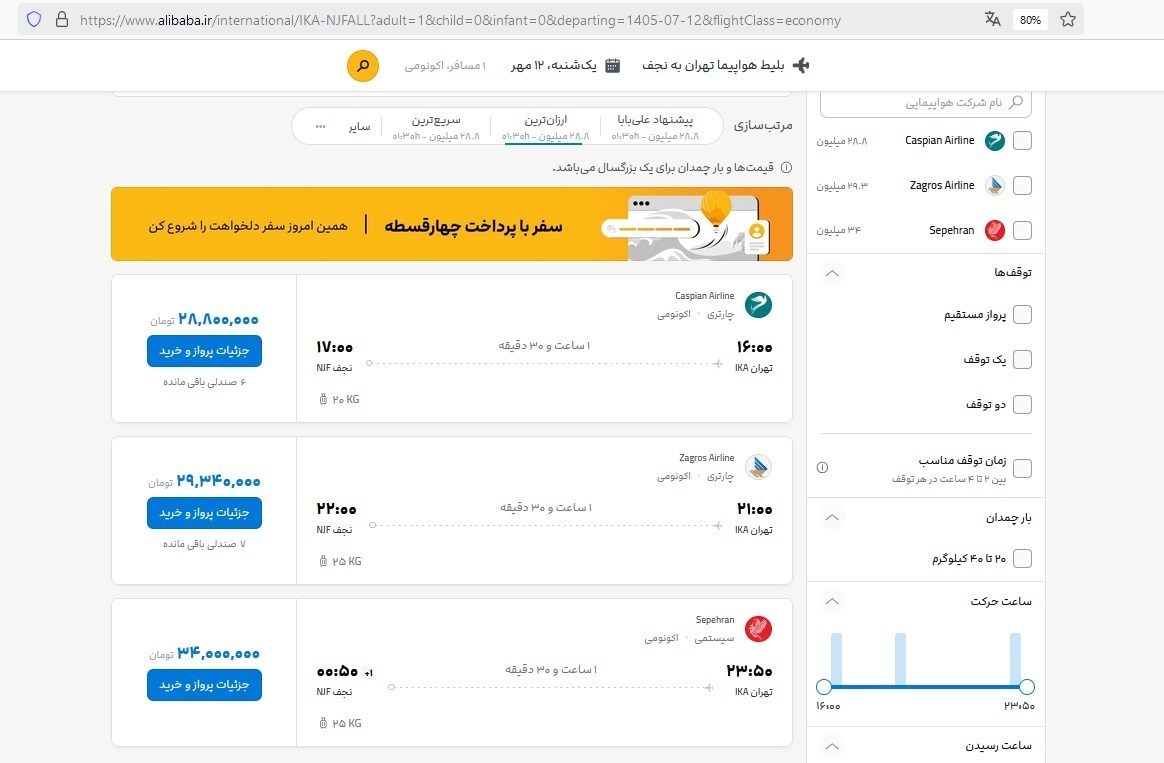Tick the Caspian Airline checkbox

coord(1022,140)
